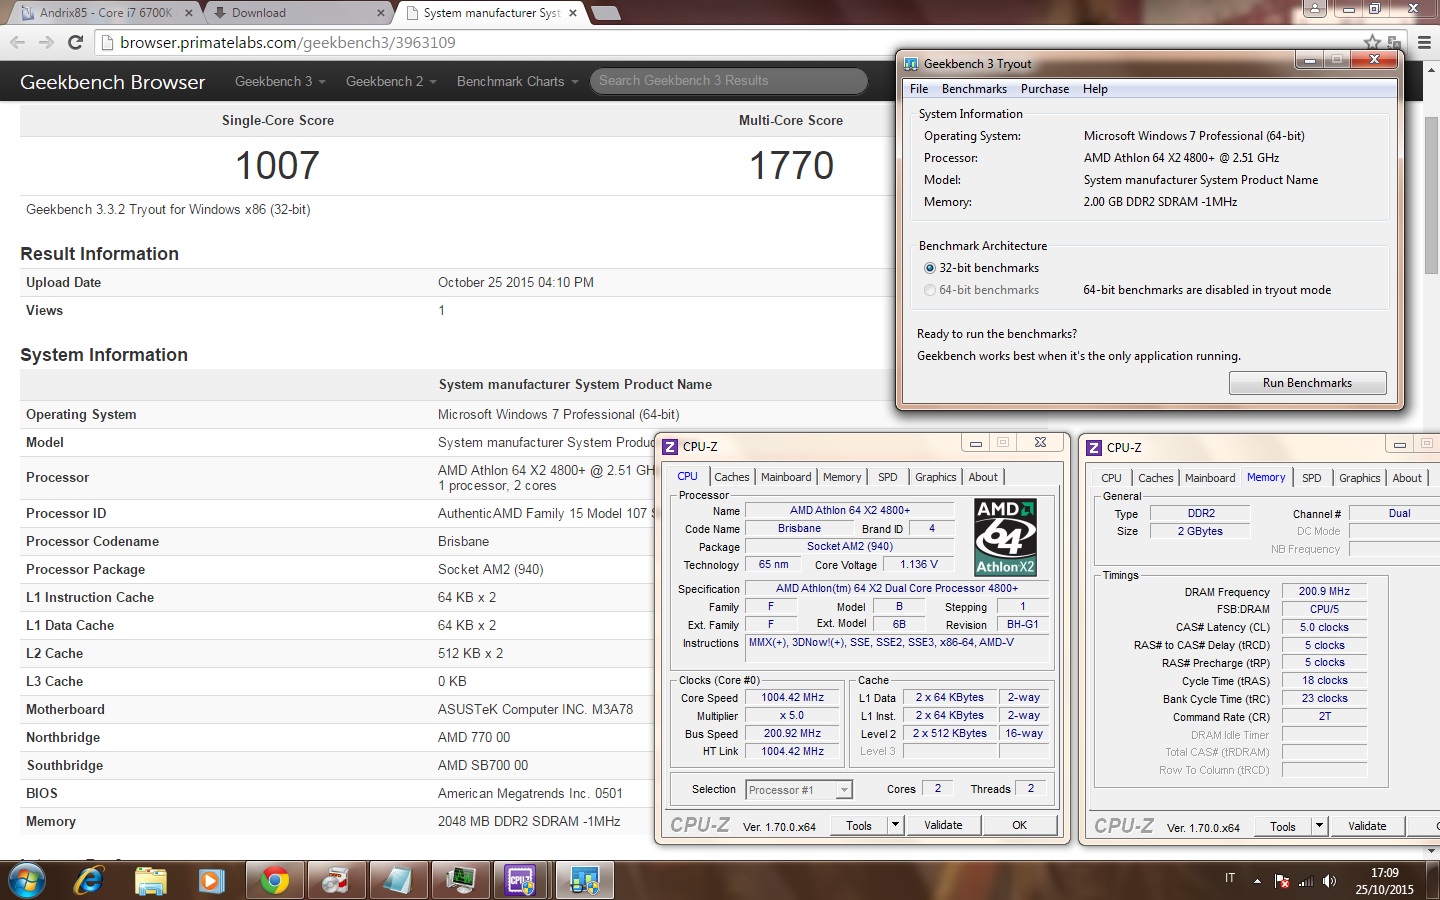Open the system monitor taskbar icon
This screenshot has height=900, width=1440.
coord(460,881)
